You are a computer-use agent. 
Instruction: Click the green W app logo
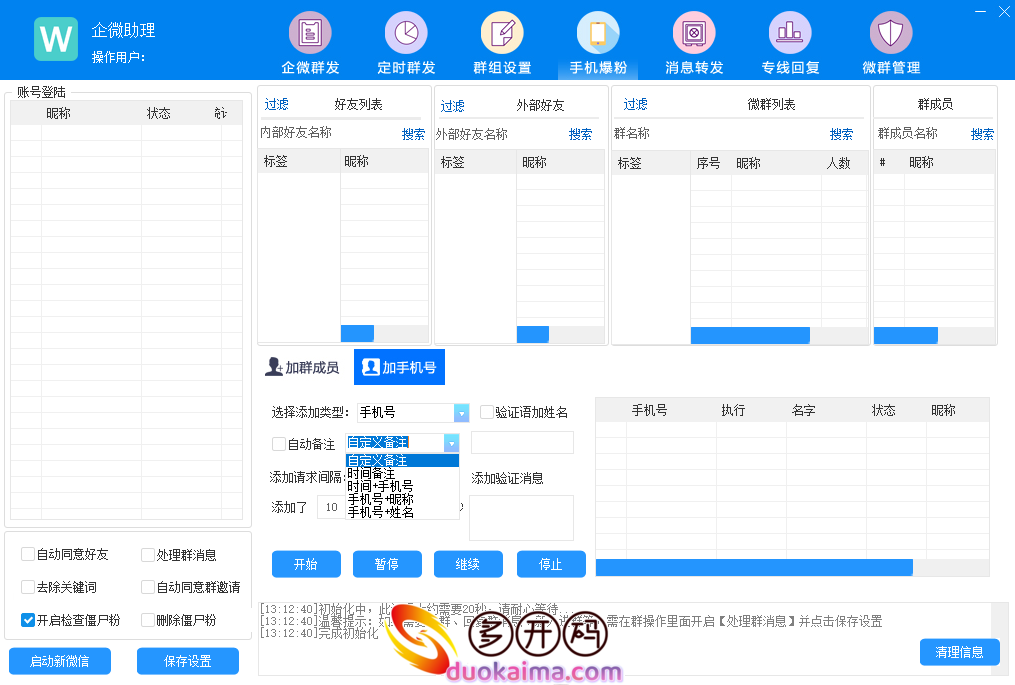pos(56,39)
